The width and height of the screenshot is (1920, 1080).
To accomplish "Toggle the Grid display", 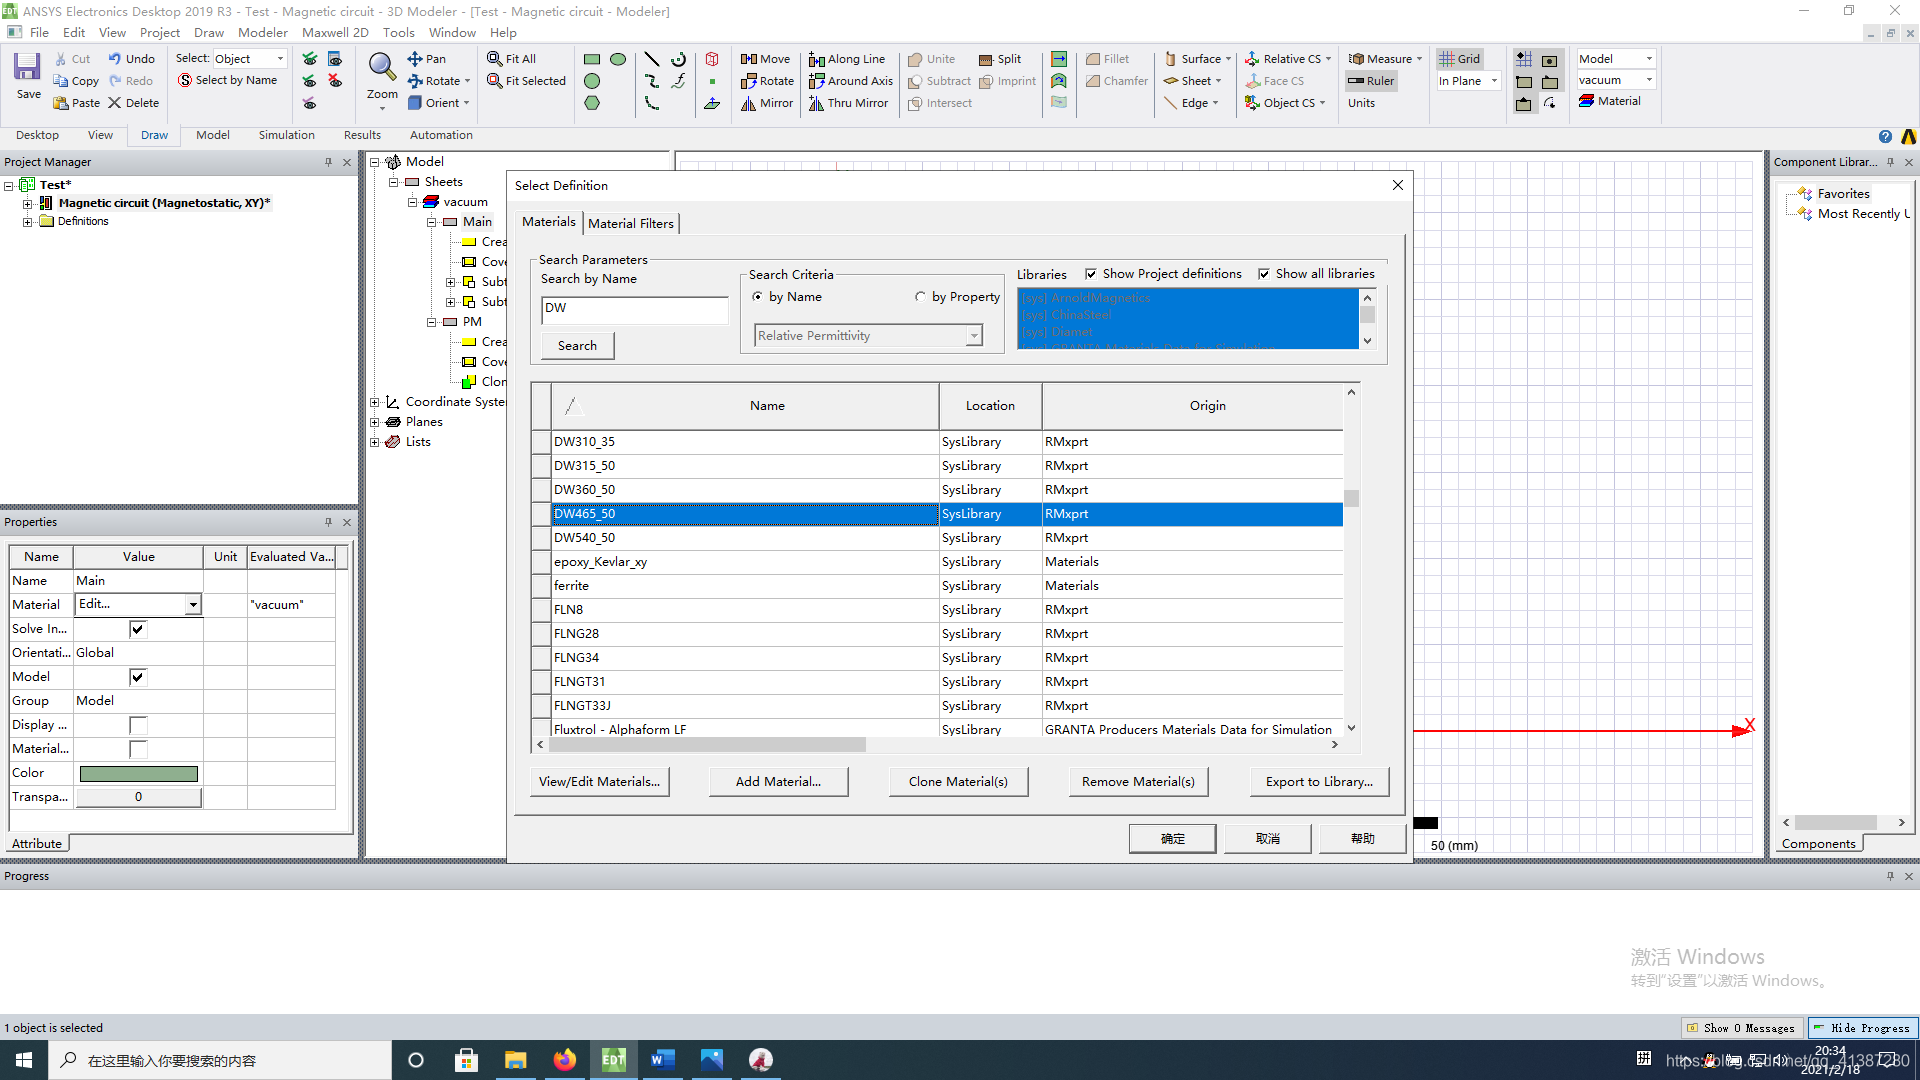I will pyautogui.click(x=1460, y=59).
